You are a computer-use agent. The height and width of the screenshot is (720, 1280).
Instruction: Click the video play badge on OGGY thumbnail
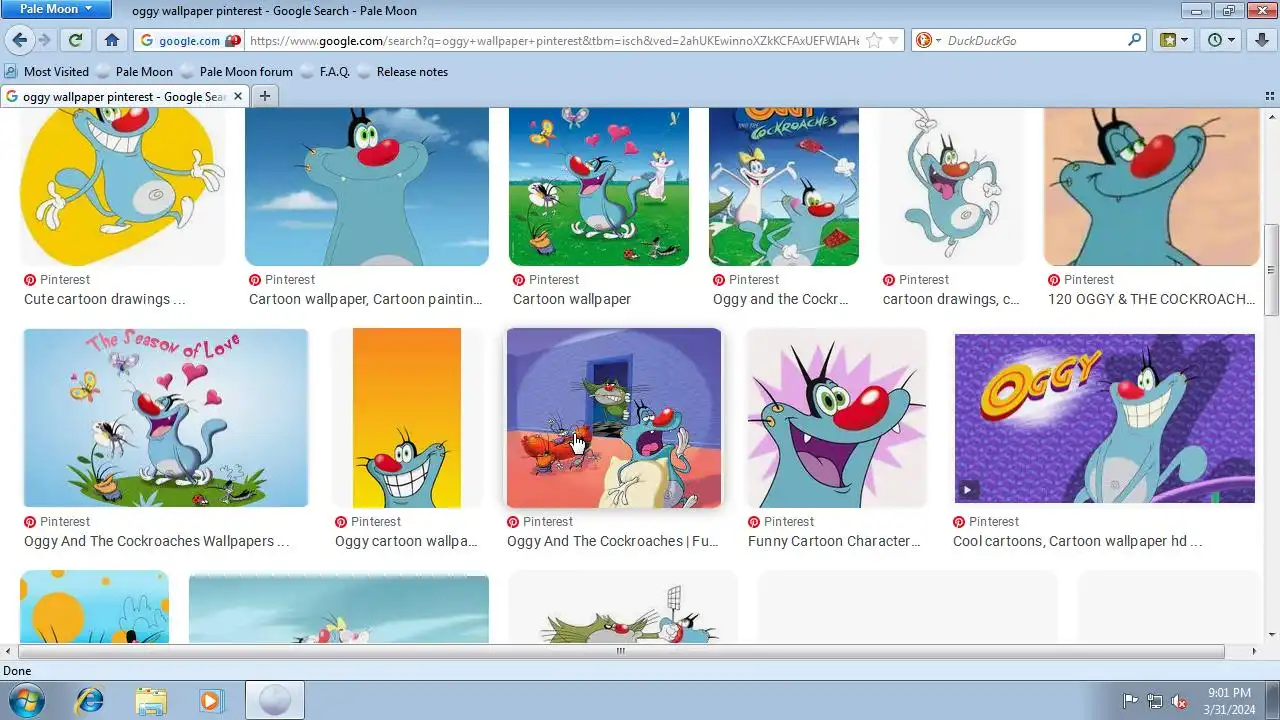click(967, 490)
